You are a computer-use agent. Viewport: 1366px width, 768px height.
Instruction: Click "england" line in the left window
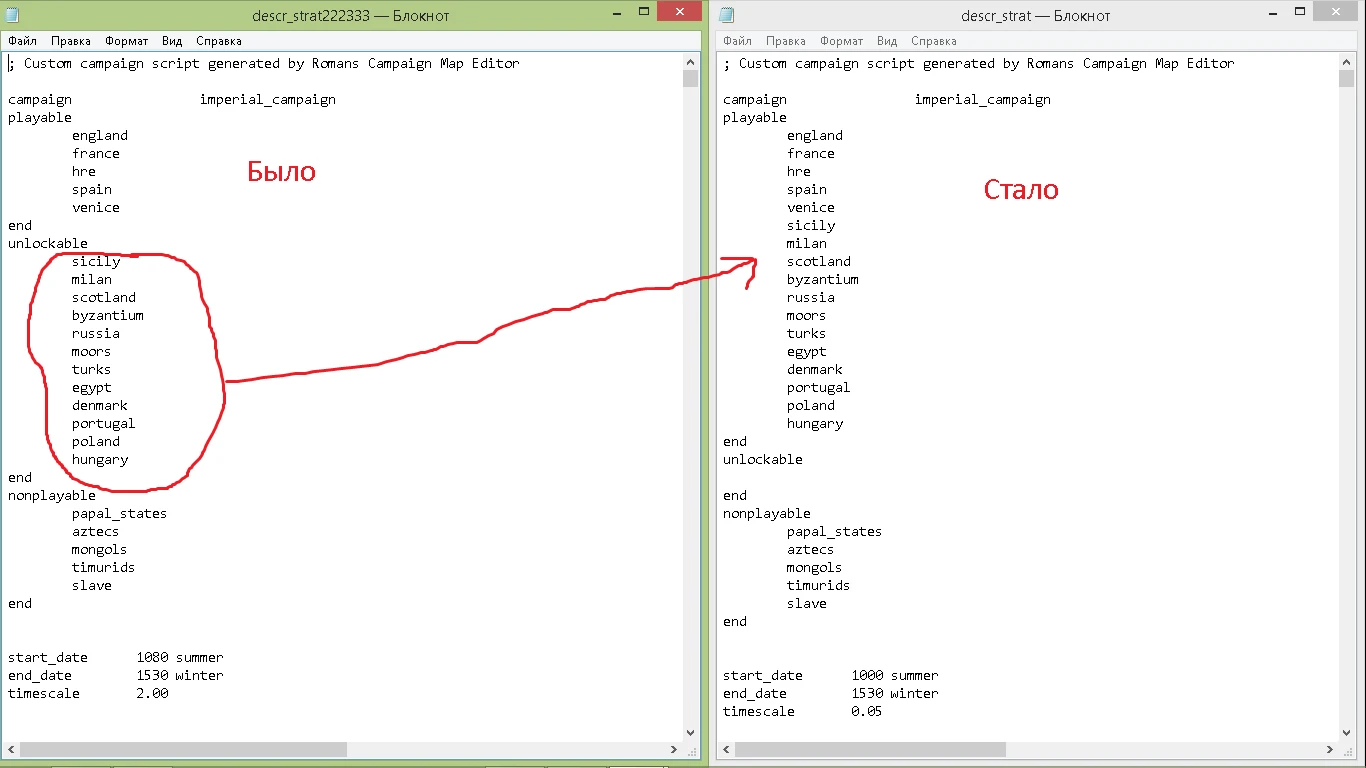click(x=100, y=135)
